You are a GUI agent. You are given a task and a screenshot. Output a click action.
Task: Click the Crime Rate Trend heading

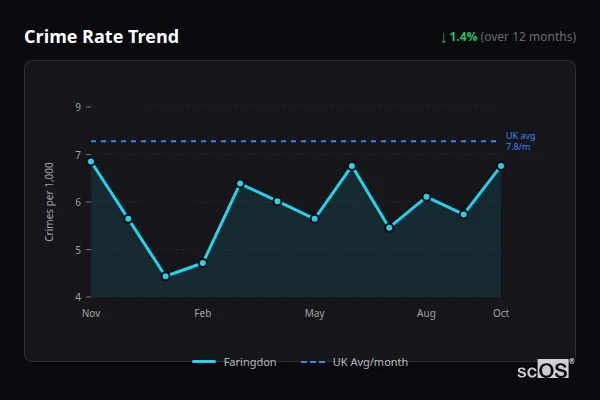101,37
